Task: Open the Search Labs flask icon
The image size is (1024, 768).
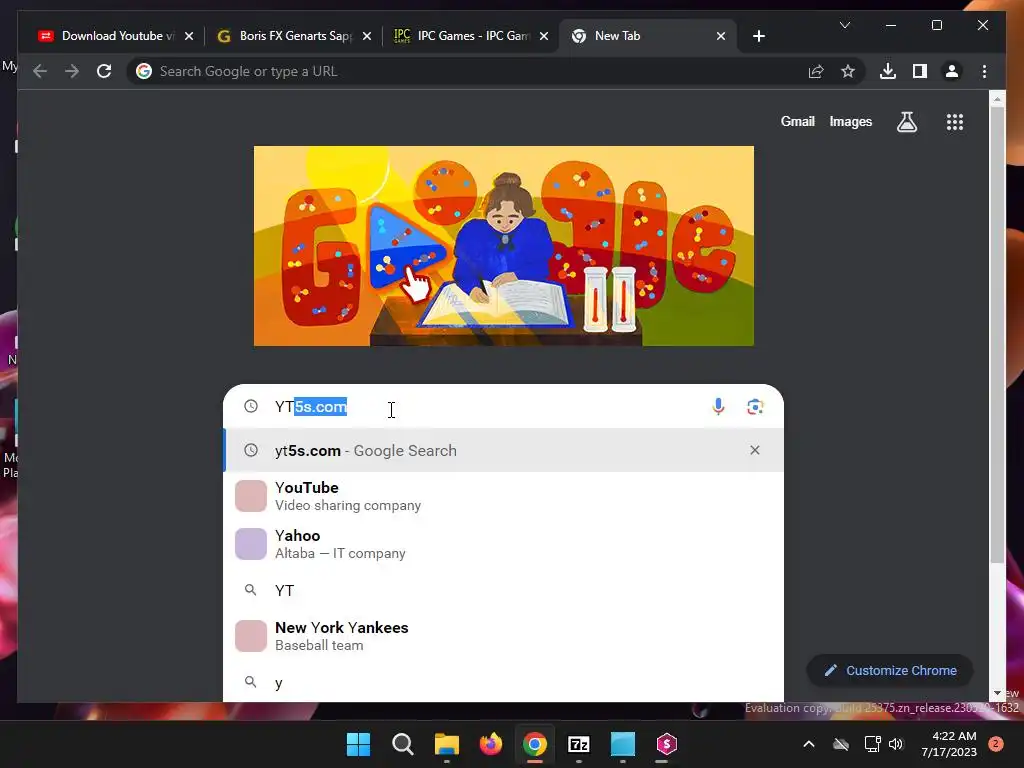Action: [x=906, y=121]
